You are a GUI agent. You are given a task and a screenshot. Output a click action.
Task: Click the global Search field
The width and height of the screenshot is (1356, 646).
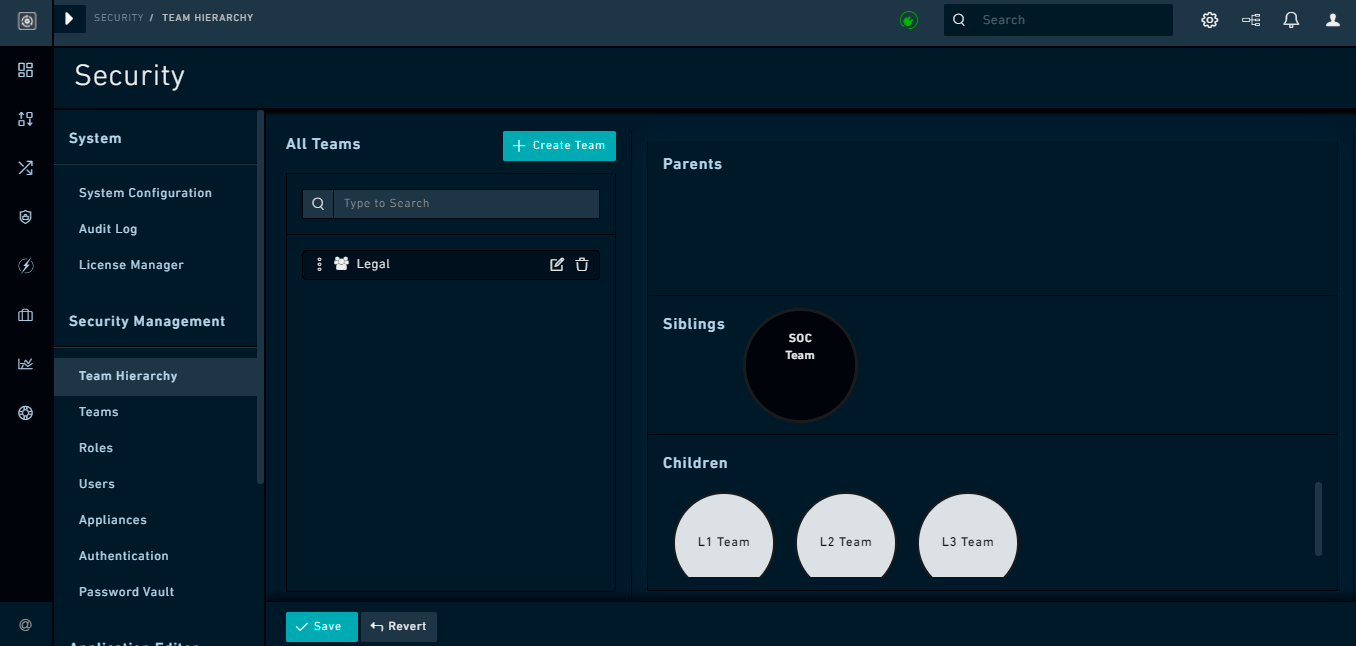click(1058, 20)
